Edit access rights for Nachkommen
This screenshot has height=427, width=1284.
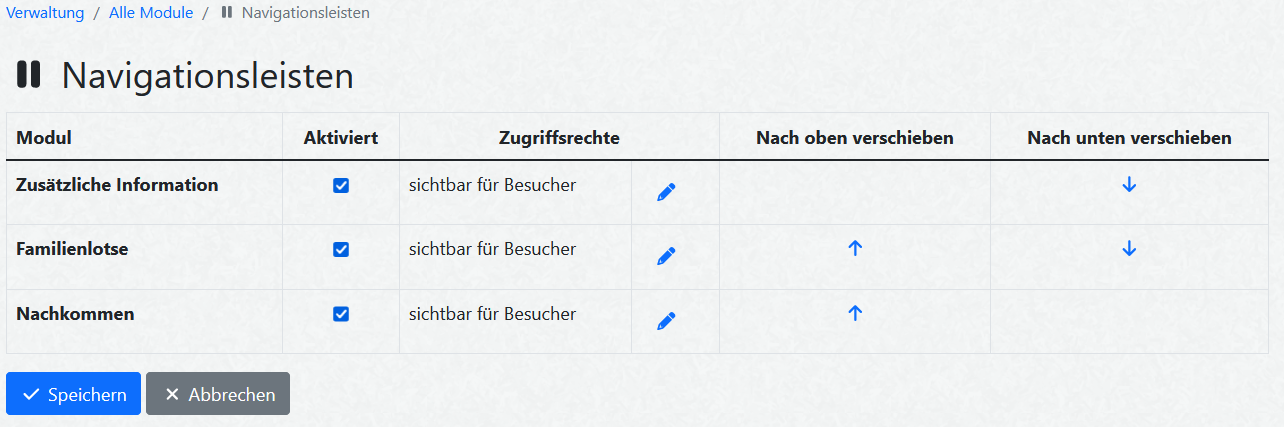[x=666, y=321]
